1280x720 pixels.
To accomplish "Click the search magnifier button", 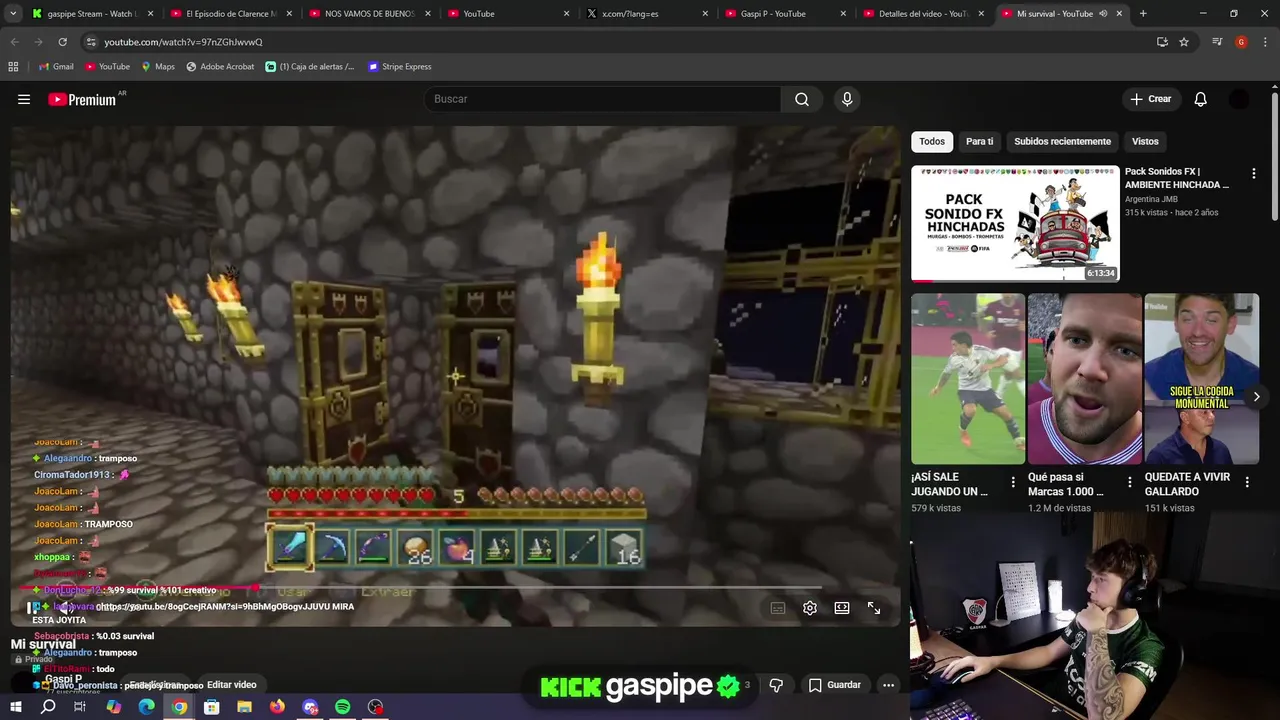I will tap(802, 99).
